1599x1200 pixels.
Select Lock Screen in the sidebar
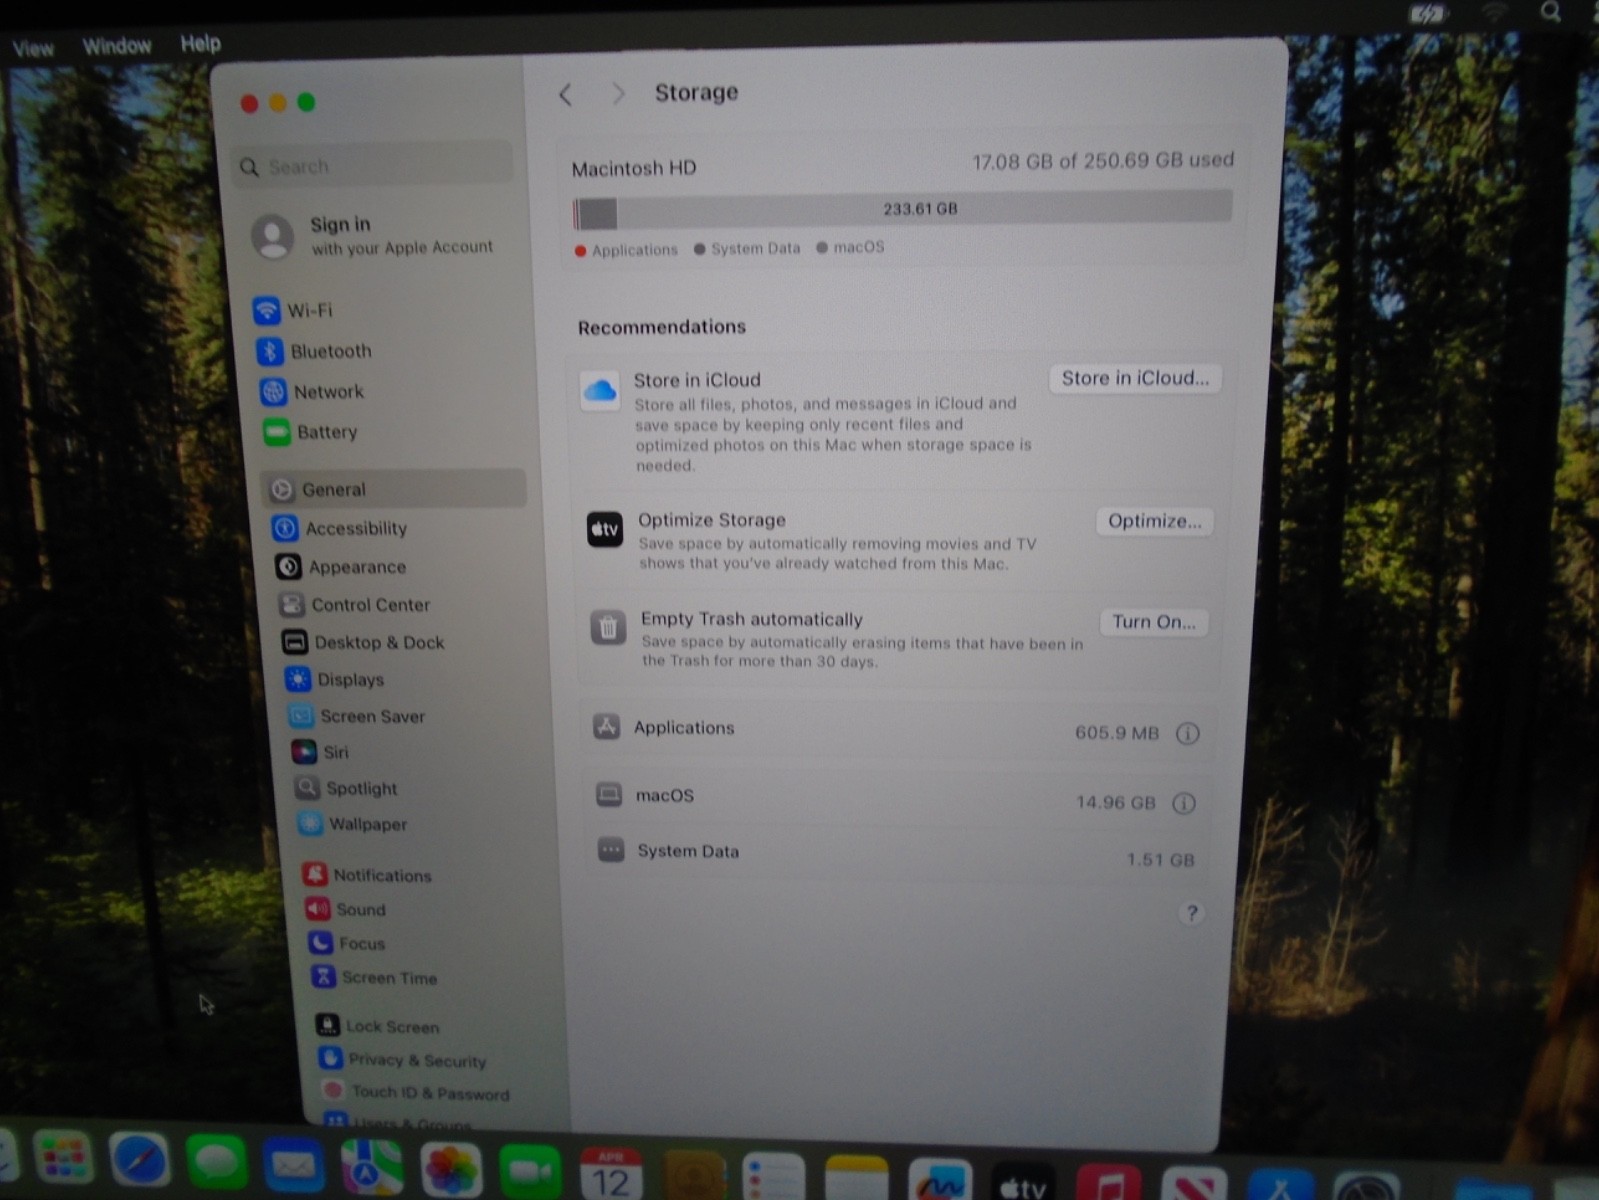point(378,1026)
